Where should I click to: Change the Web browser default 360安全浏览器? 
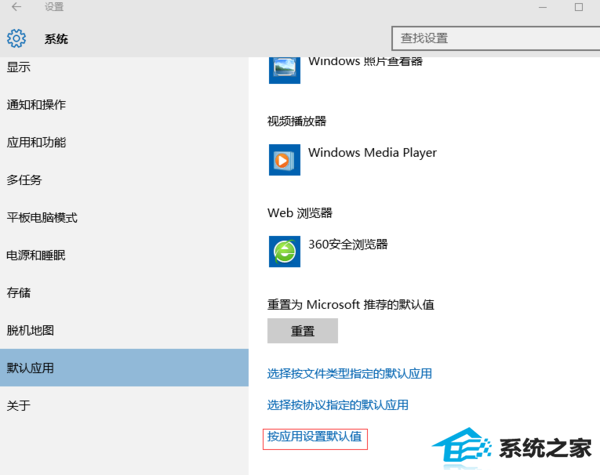click(x=348, y=244)
